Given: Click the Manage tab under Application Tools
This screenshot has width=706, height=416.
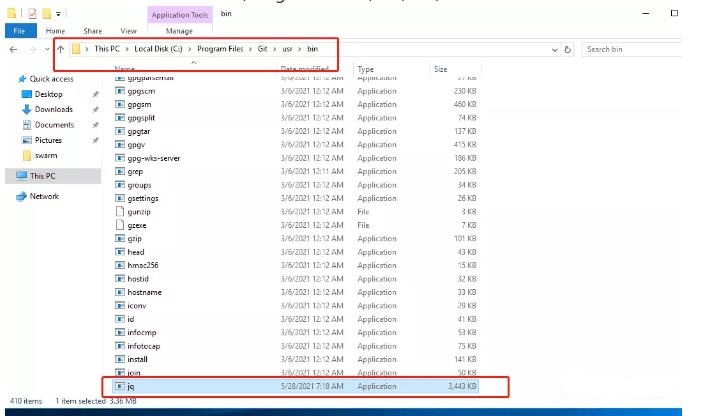Looking at the screenshot, I should [x=179, y=31].
